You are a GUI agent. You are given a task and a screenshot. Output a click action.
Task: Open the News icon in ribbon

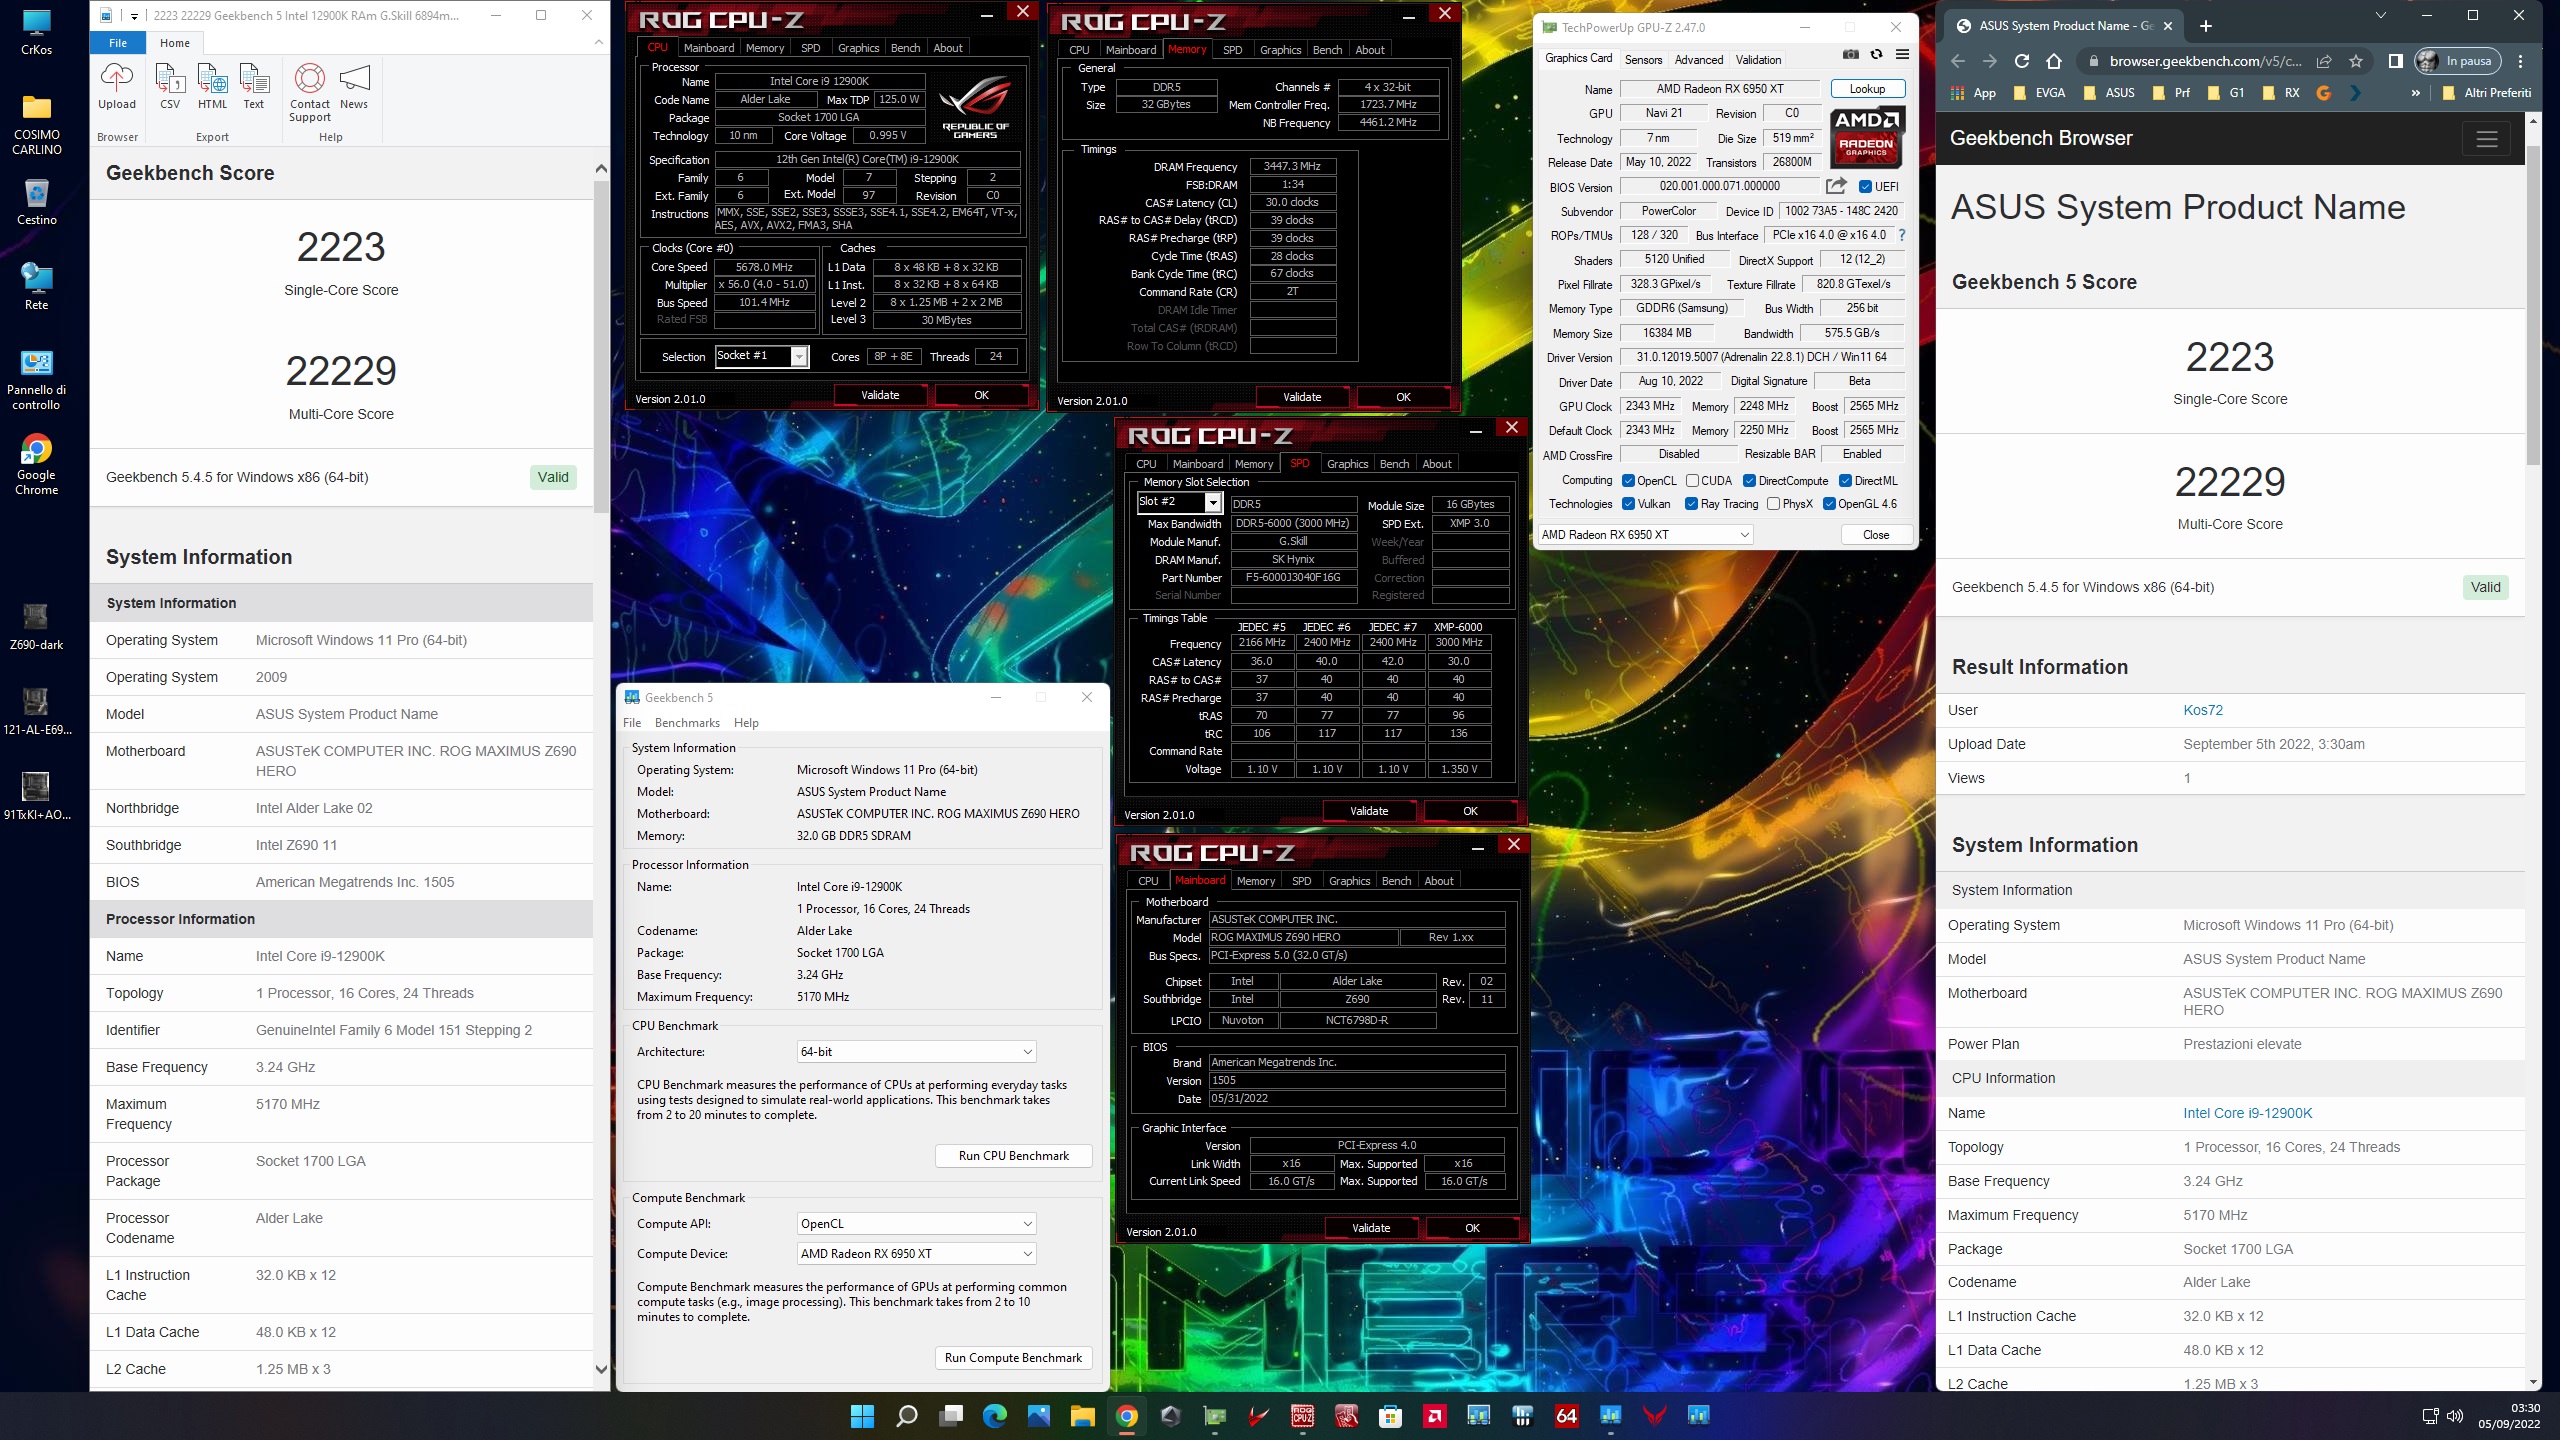point(354,86)
